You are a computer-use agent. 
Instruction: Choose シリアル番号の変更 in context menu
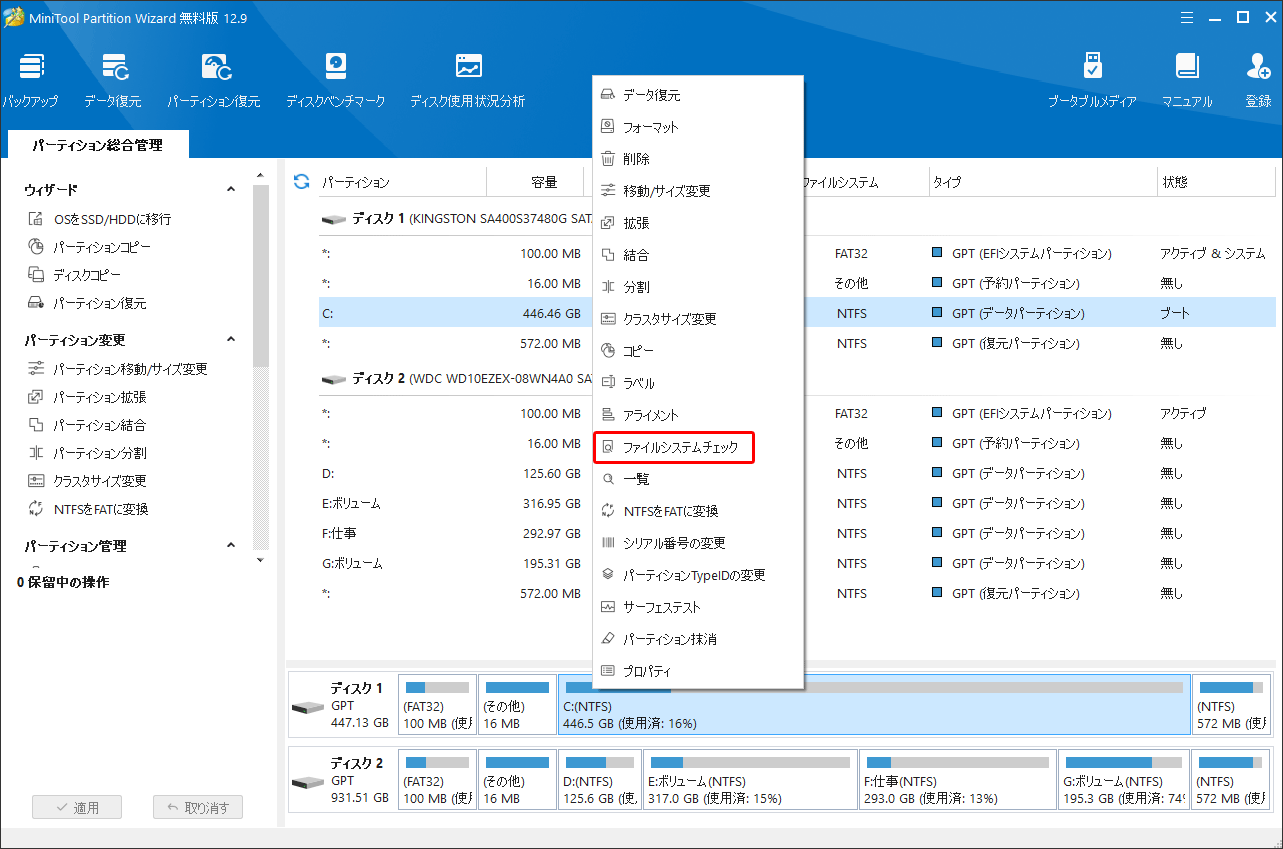pyautogui.click(x=698, y=543)
